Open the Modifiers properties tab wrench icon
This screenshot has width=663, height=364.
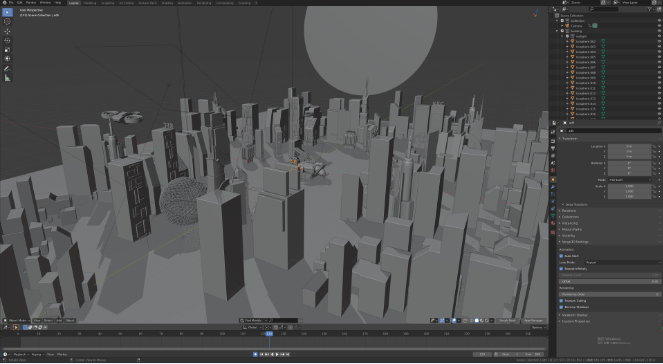point(553,187)
